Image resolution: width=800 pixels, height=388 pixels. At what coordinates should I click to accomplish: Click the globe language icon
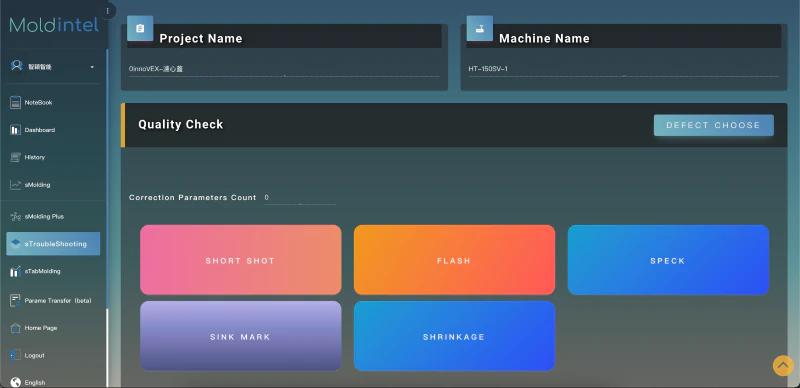click(x=15, y=382)
